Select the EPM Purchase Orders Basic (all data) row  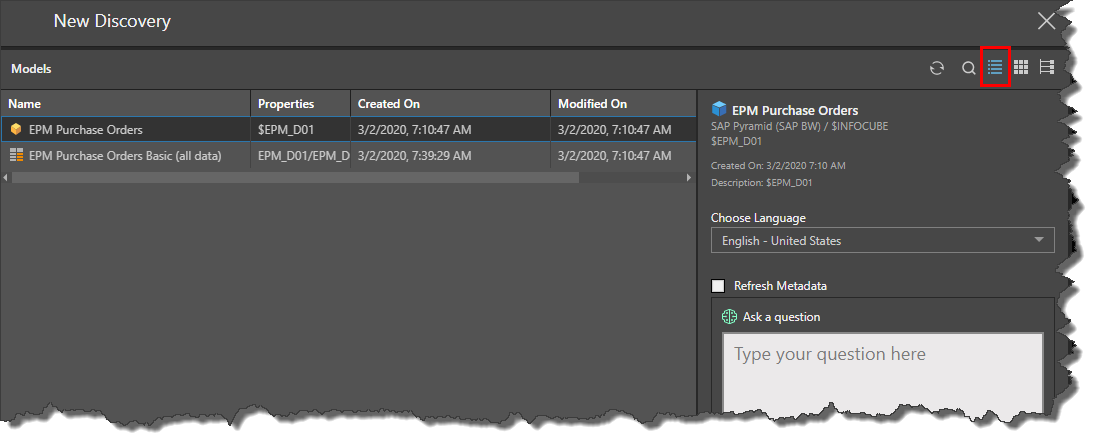348,156
